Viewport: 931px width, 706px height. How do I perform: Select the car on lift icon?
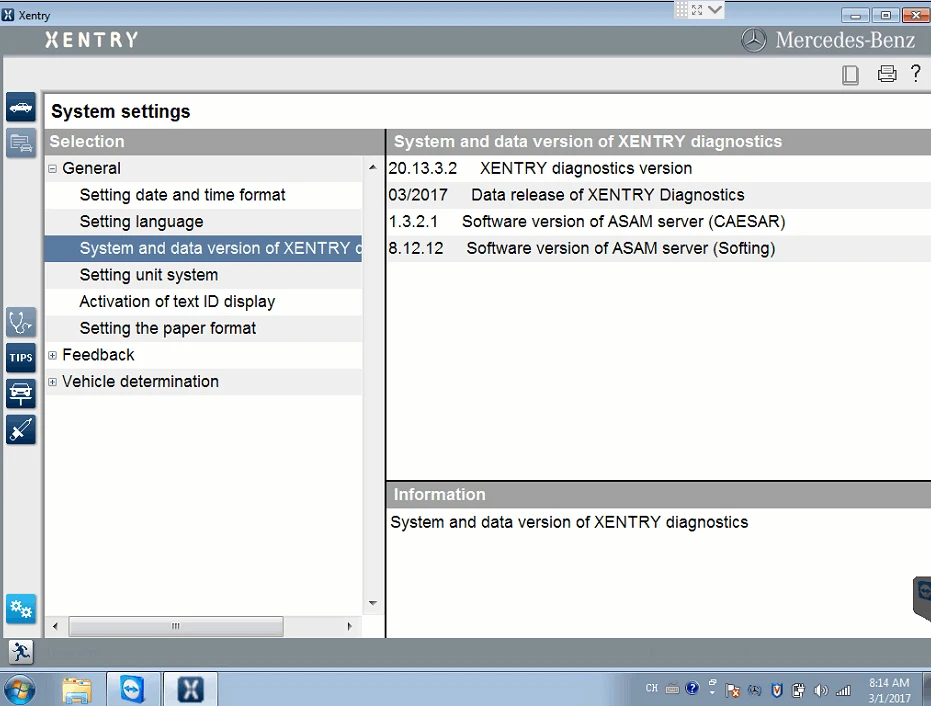tap(21, 394)
